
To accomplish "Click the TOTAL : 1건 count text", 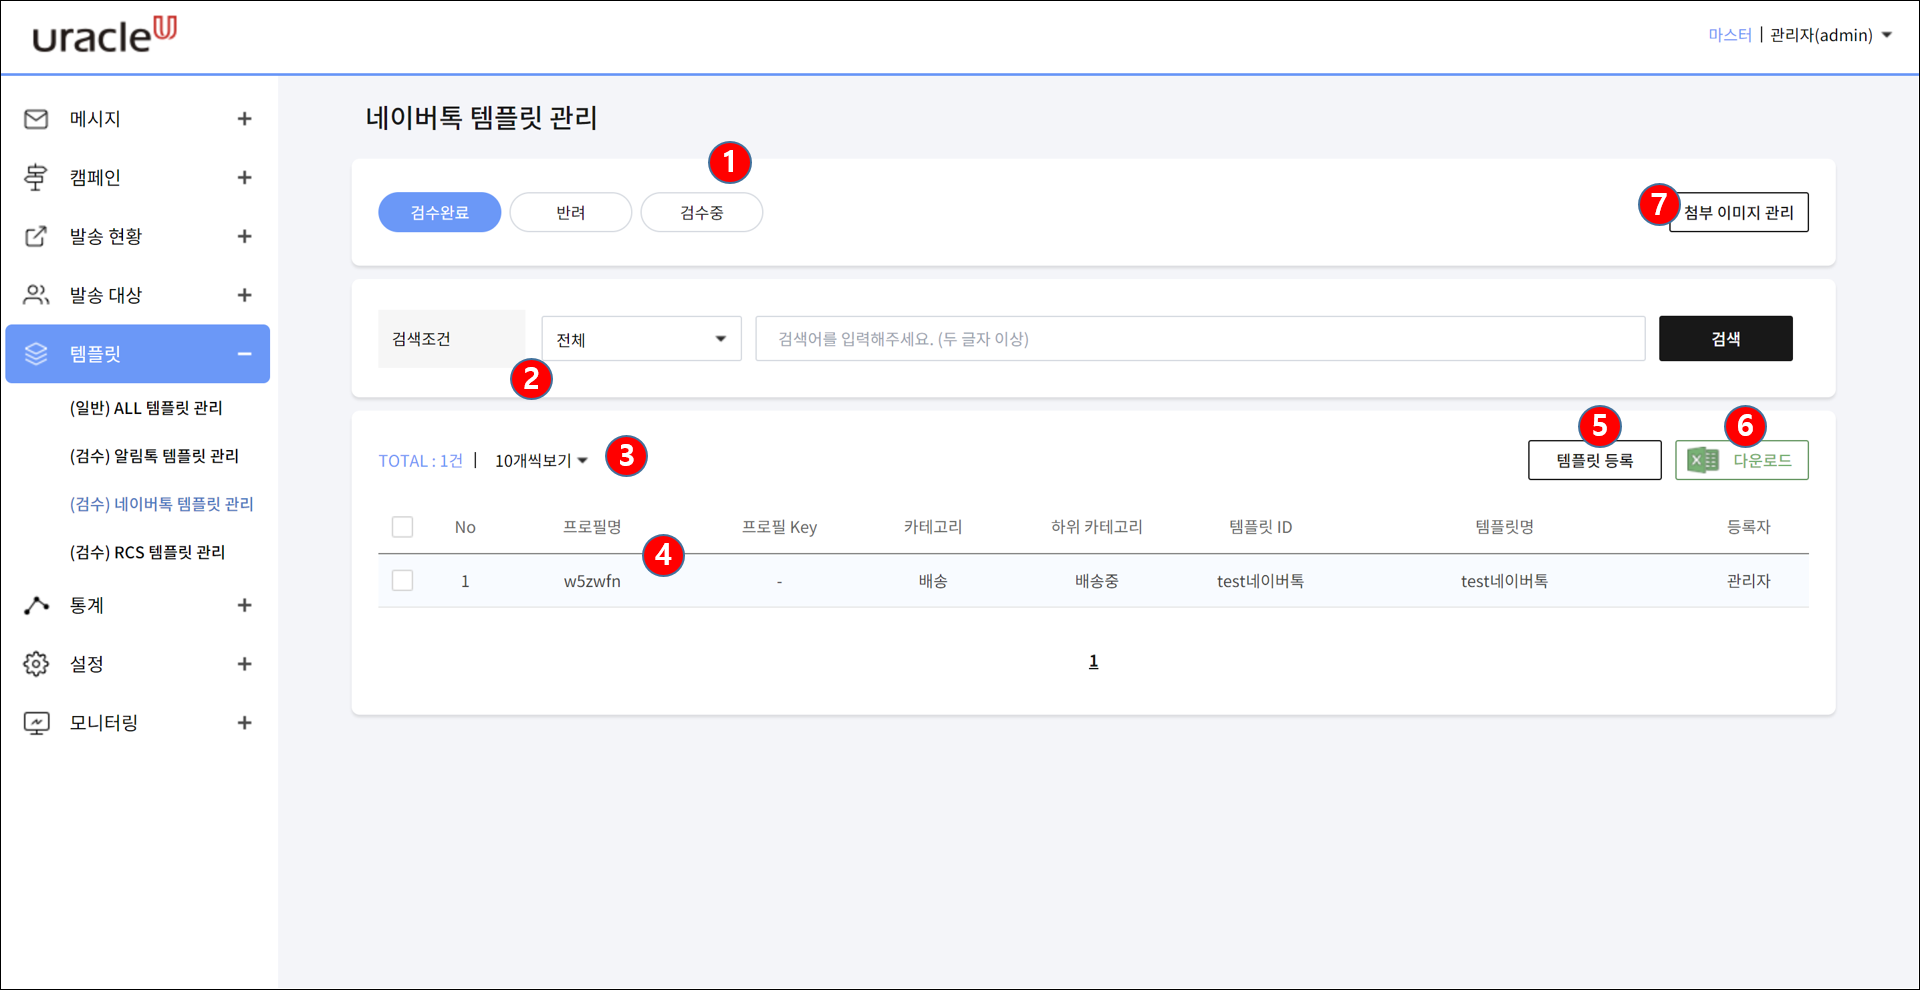I will [421, 461].
